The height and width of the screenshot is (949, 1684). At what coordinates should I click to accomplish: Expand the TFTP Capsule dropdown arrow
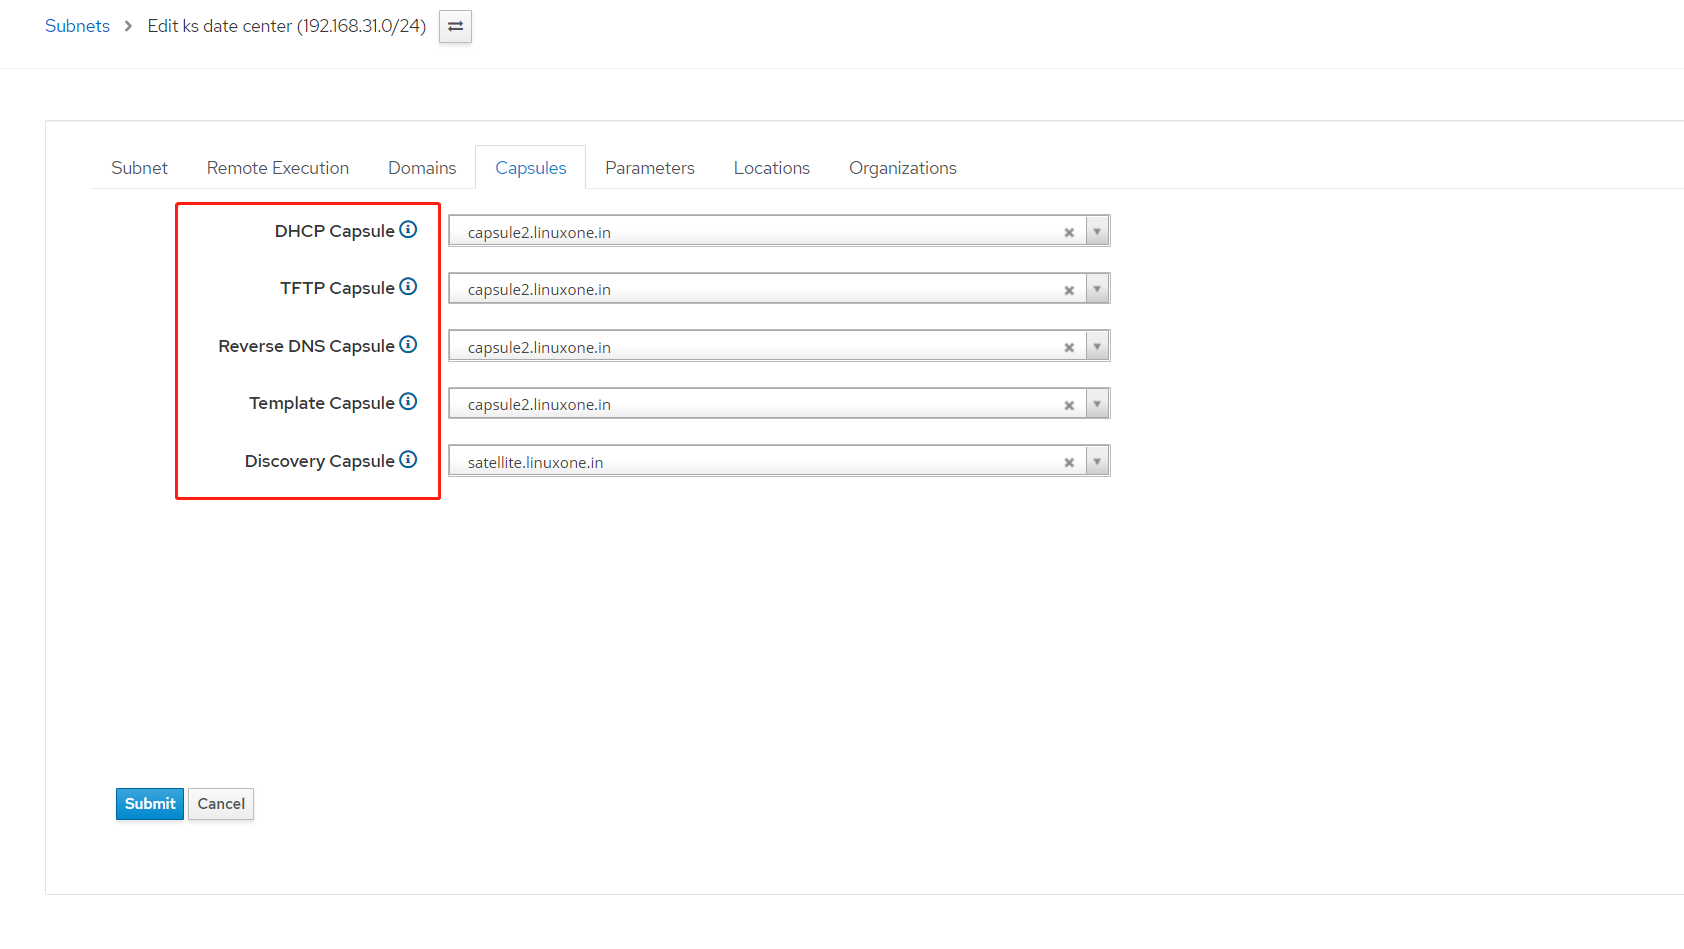coord(1097,289)
